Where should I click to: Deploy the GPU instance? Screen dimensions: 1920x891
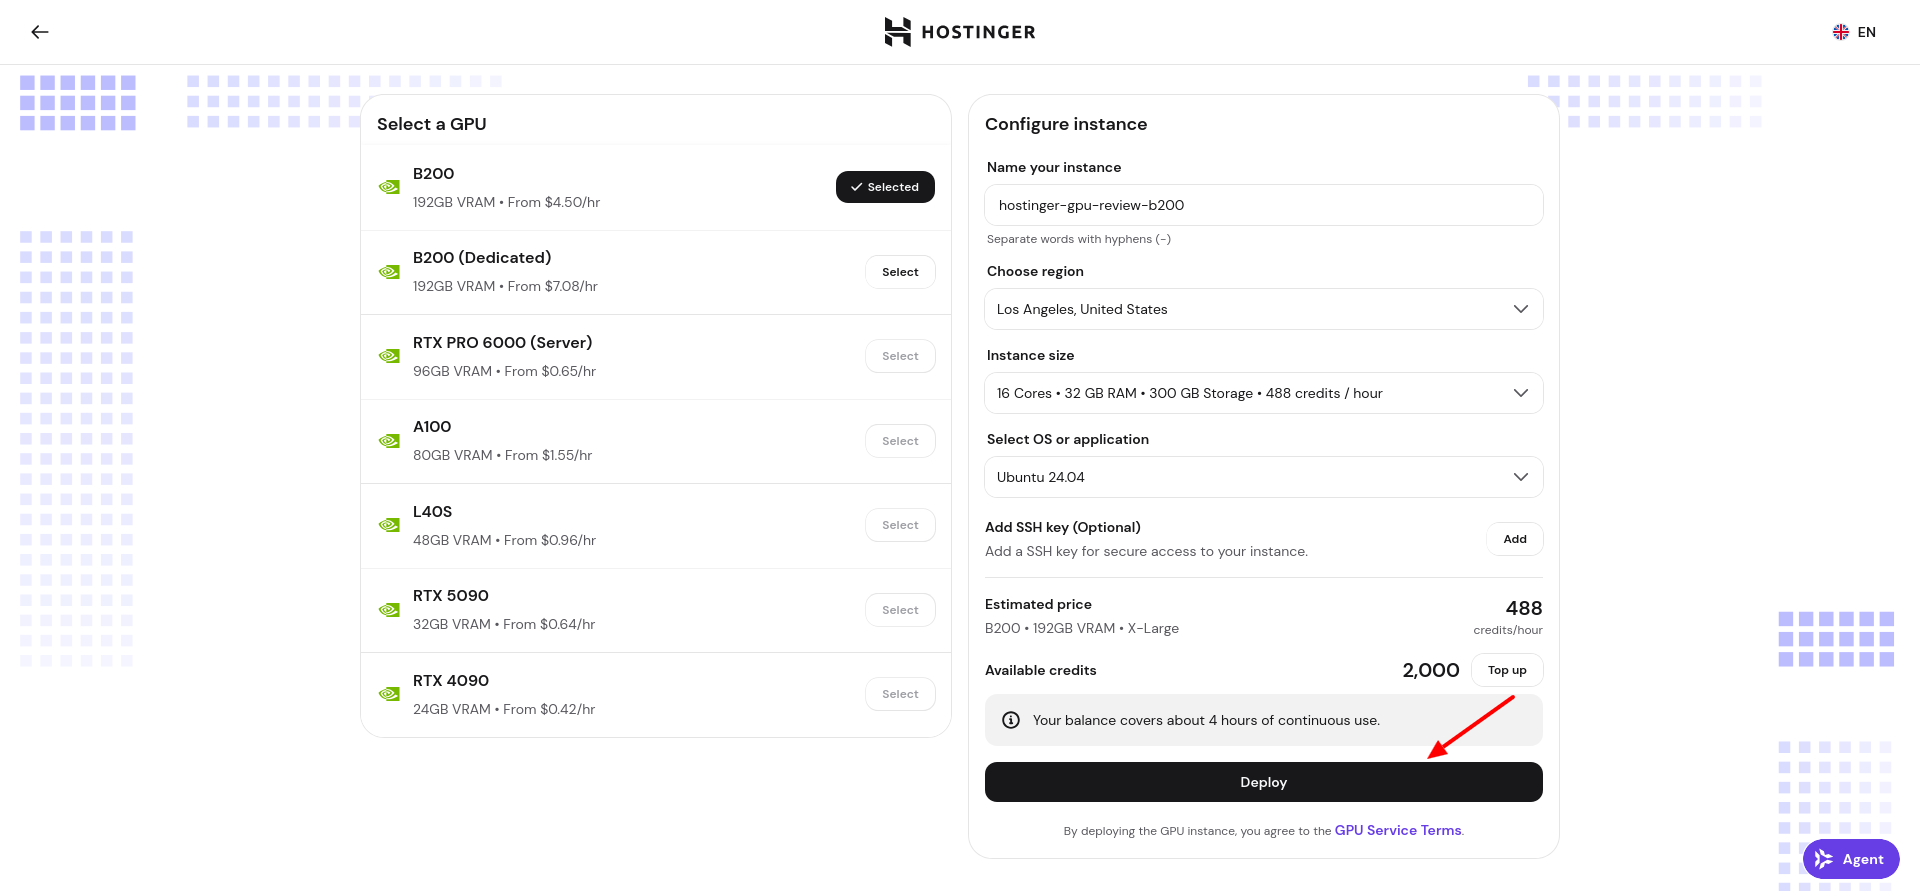coord(1263,782)
